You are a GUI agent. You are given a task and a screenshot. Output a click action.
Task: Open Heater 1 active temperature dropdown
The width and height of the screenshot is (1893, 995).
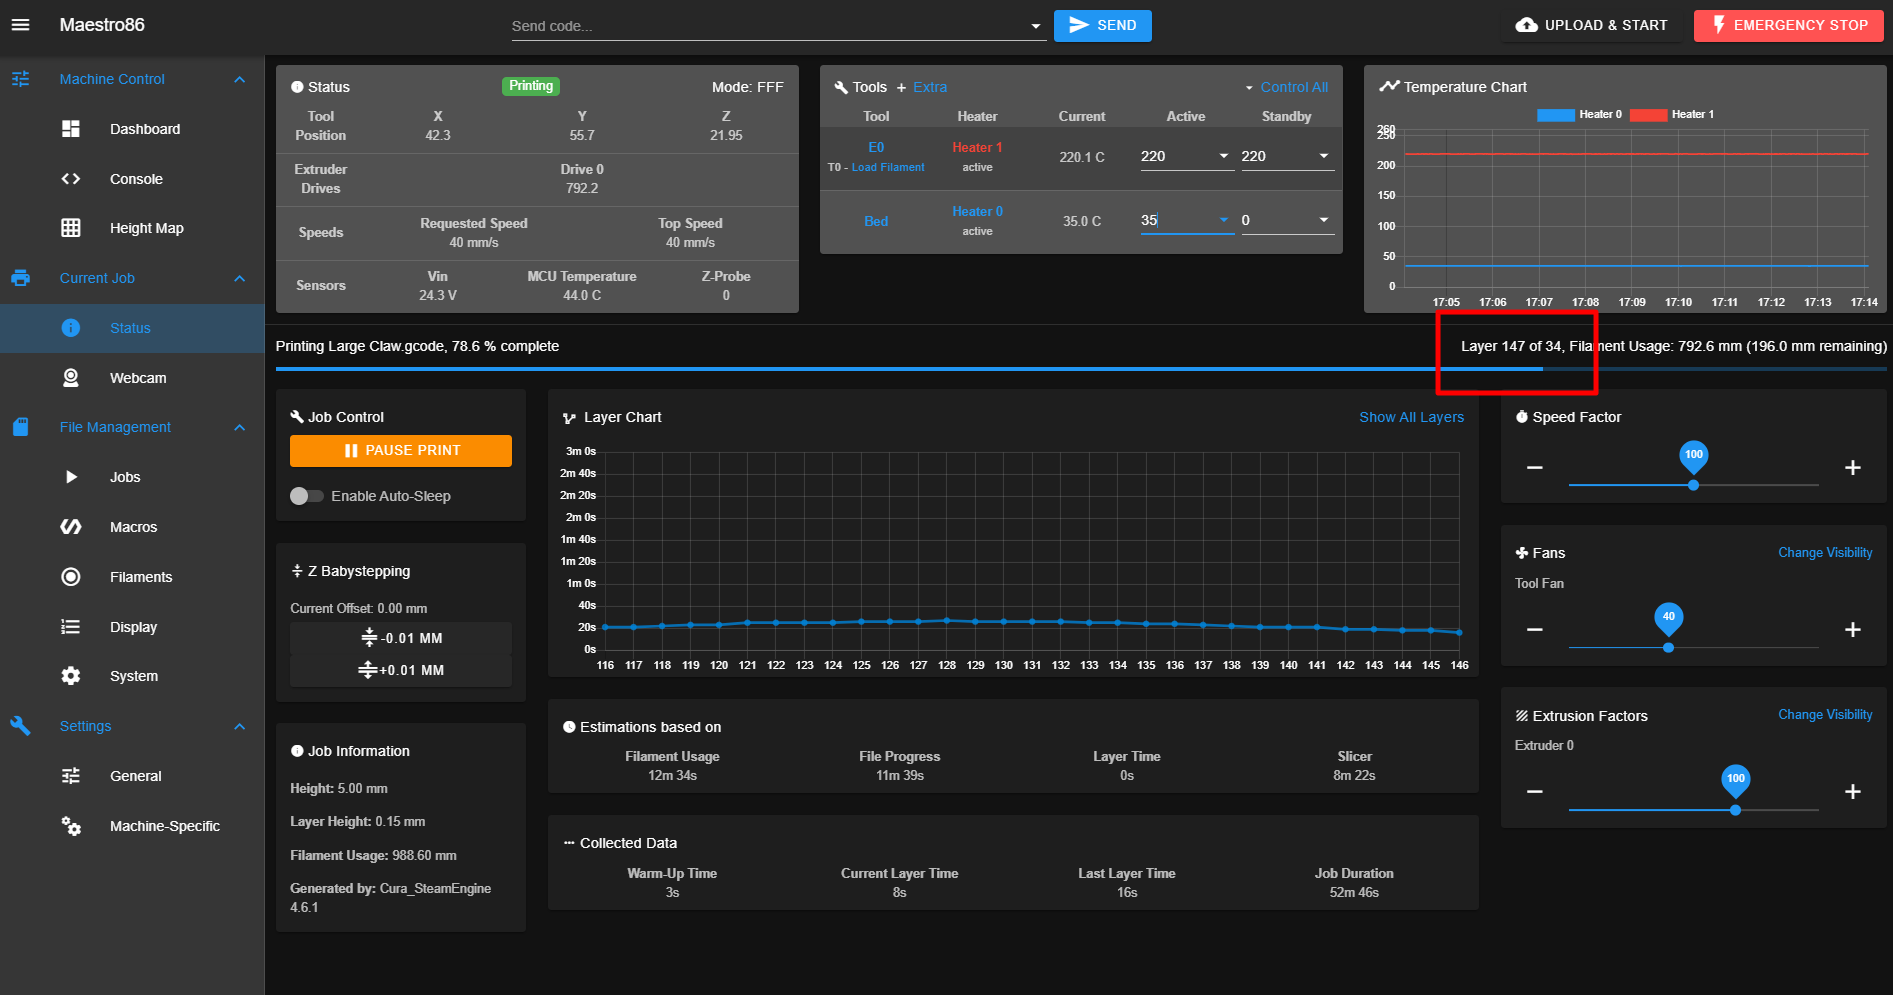tap(1224, 156)
